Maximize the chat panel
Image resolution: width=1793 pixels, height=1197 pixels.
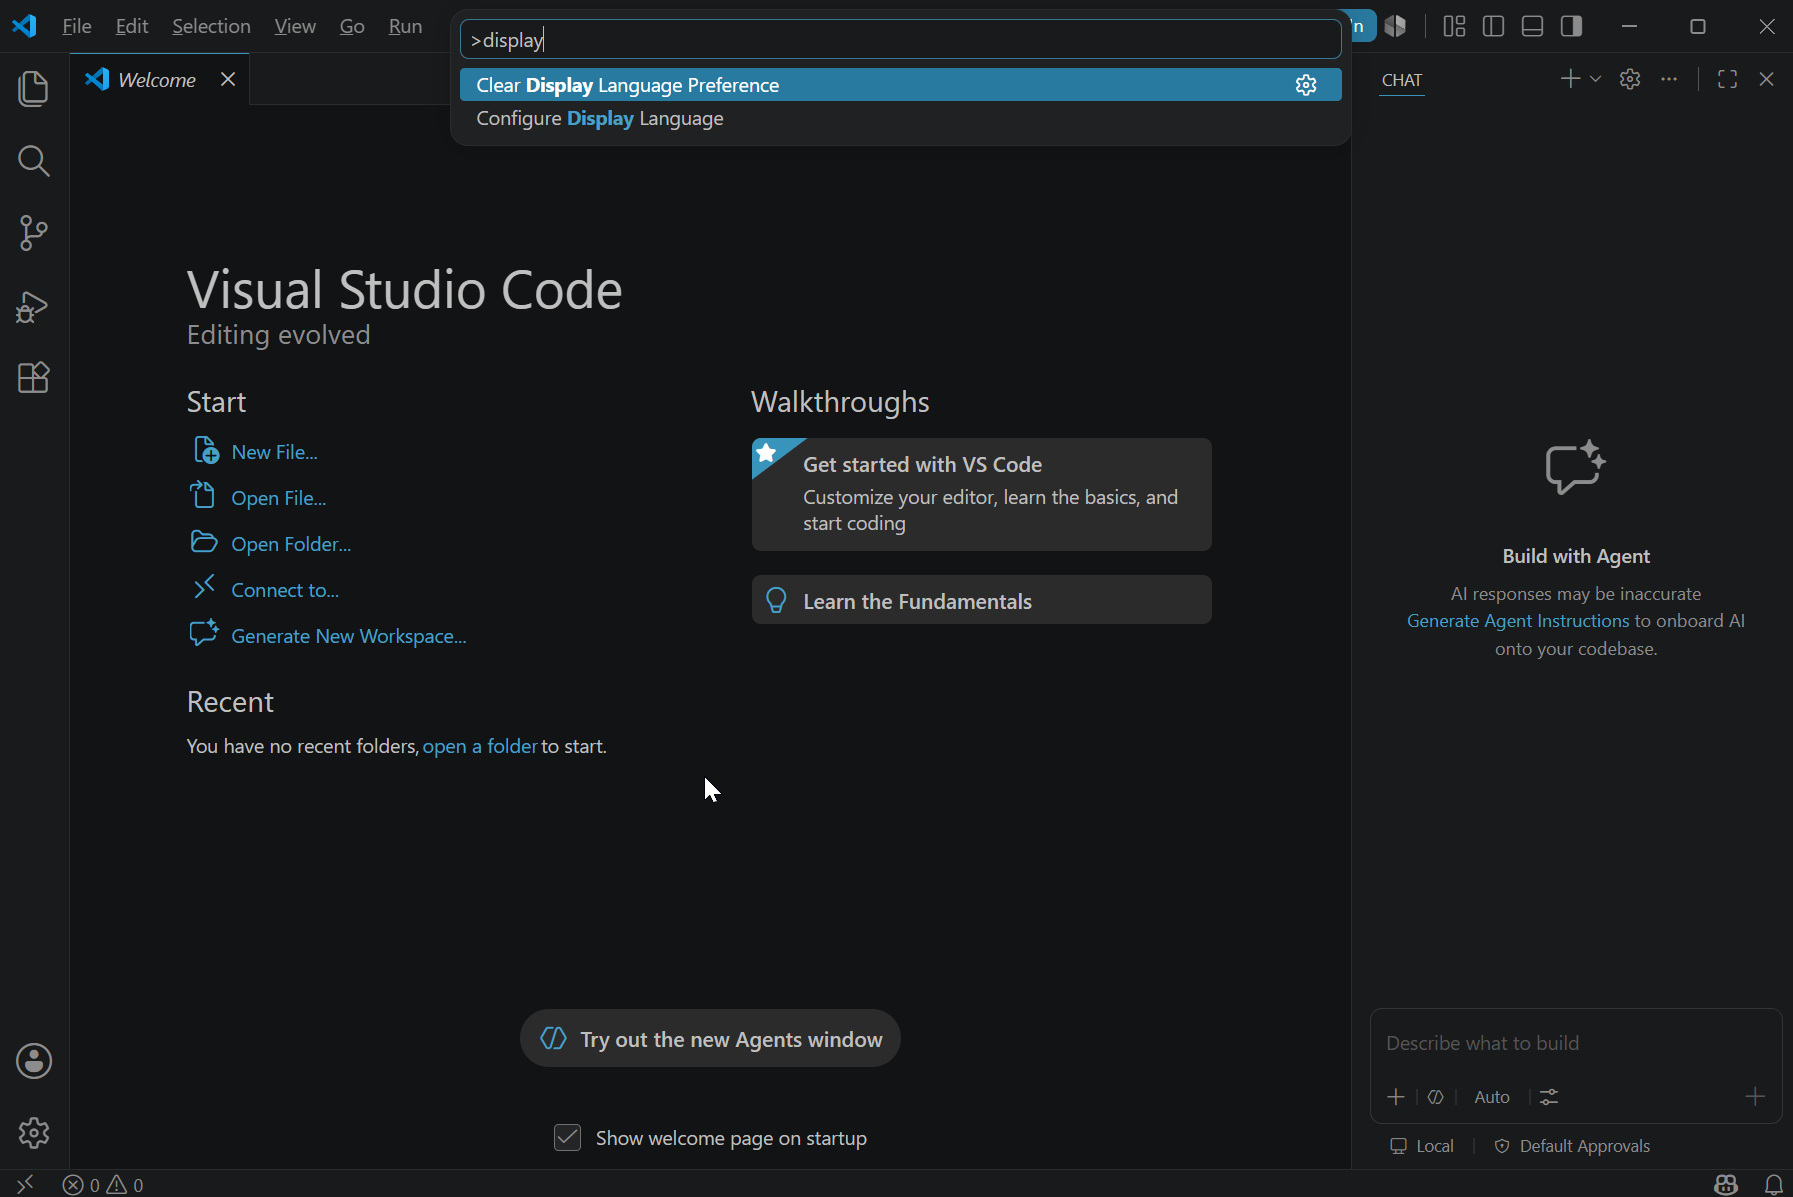(x=1727, y=79)
